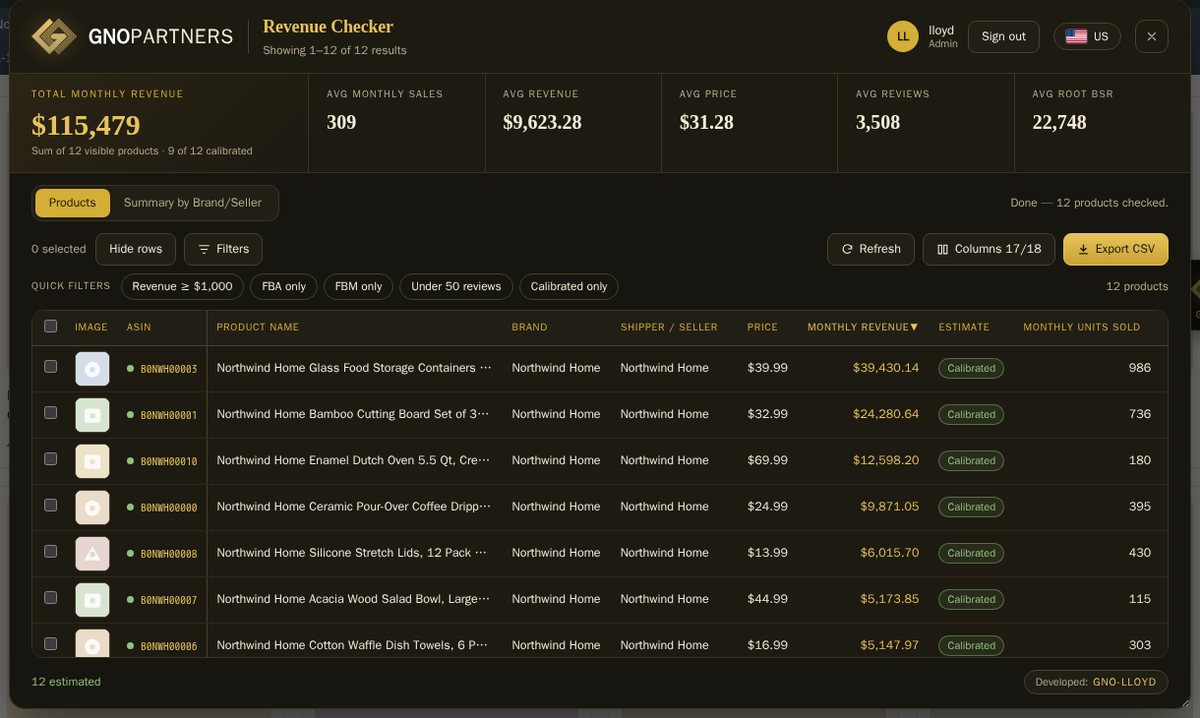The image size is (1200, 718).
Task: Open ASIN link B0NWH00007
Action: click(168, 599)
